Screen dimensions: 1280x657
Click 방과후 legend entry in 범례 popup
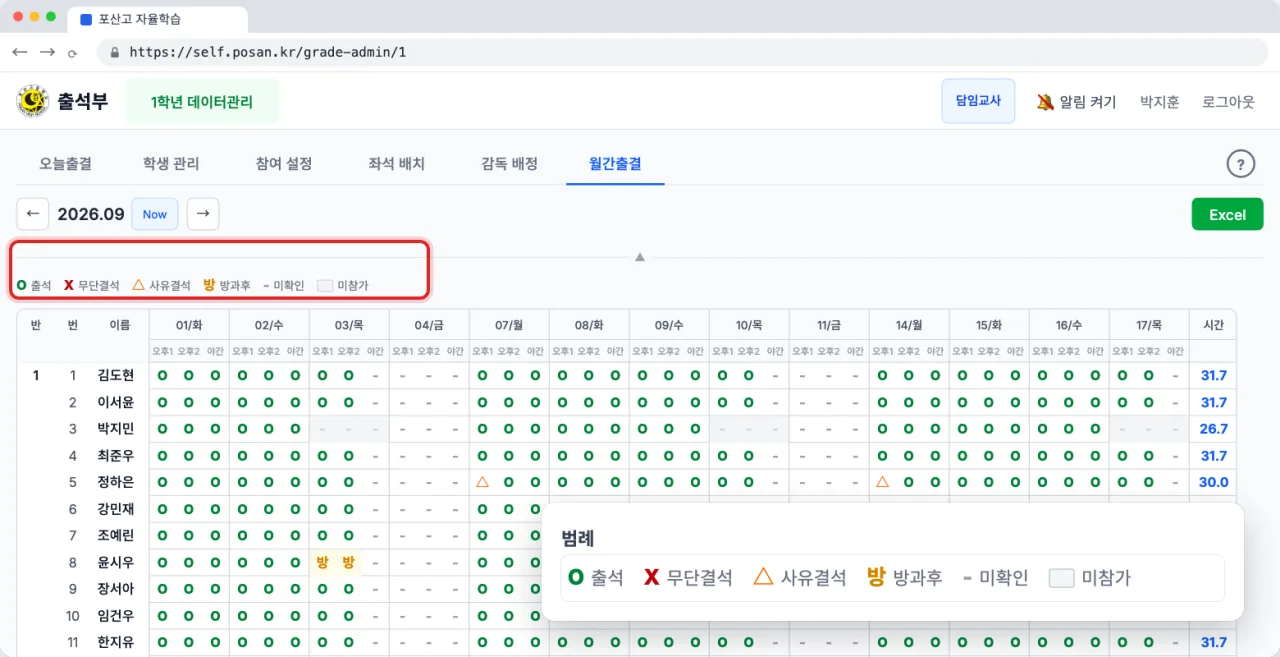tap(904, 577)
